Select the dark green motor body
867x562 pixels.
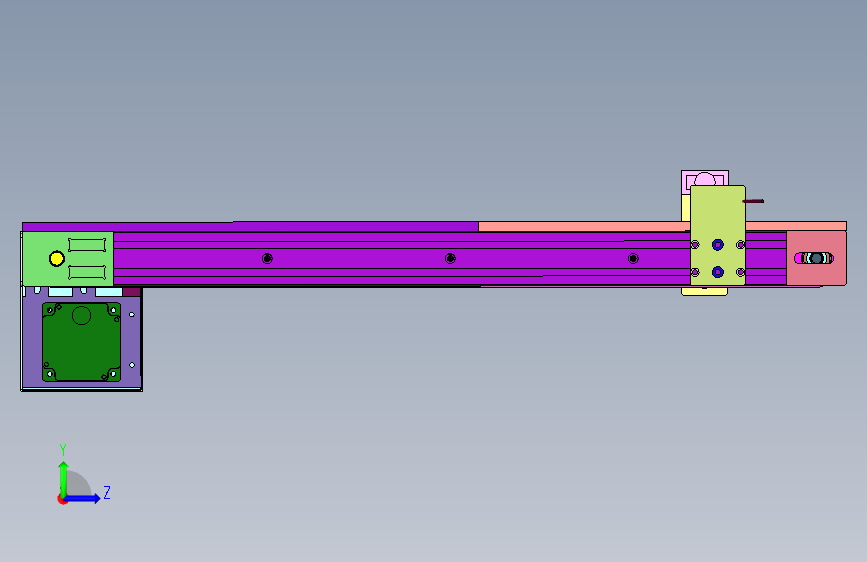[81, 342]
